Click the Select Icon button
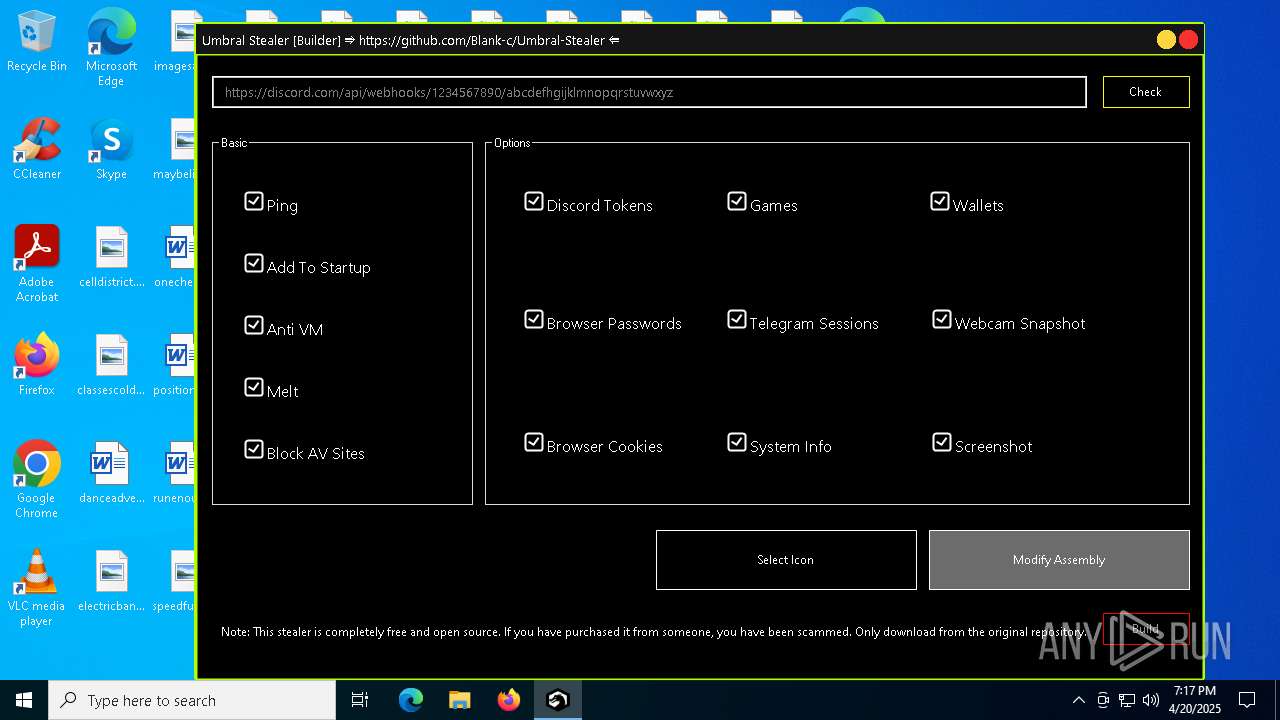 coord(786,560)
